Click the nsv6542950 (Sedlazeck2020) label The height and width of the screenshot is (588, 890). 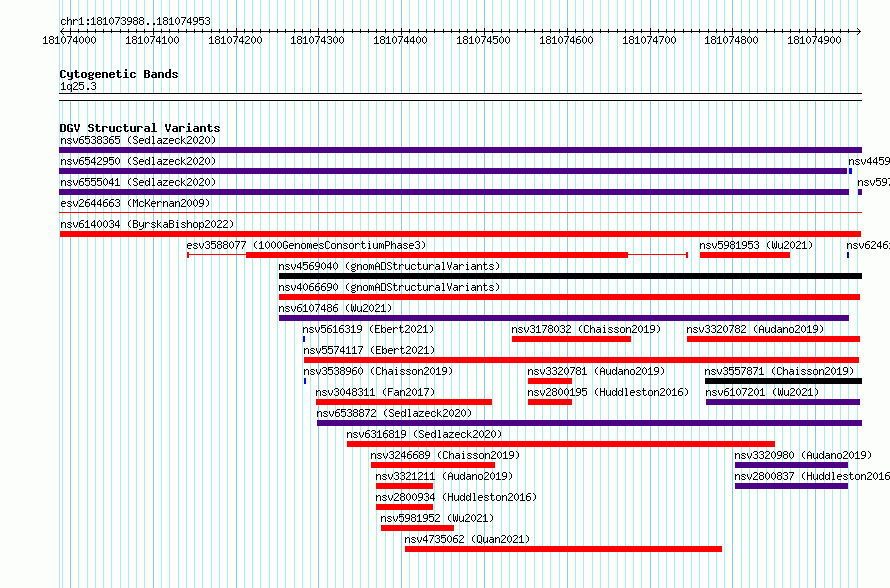click(x=138, y=161)
